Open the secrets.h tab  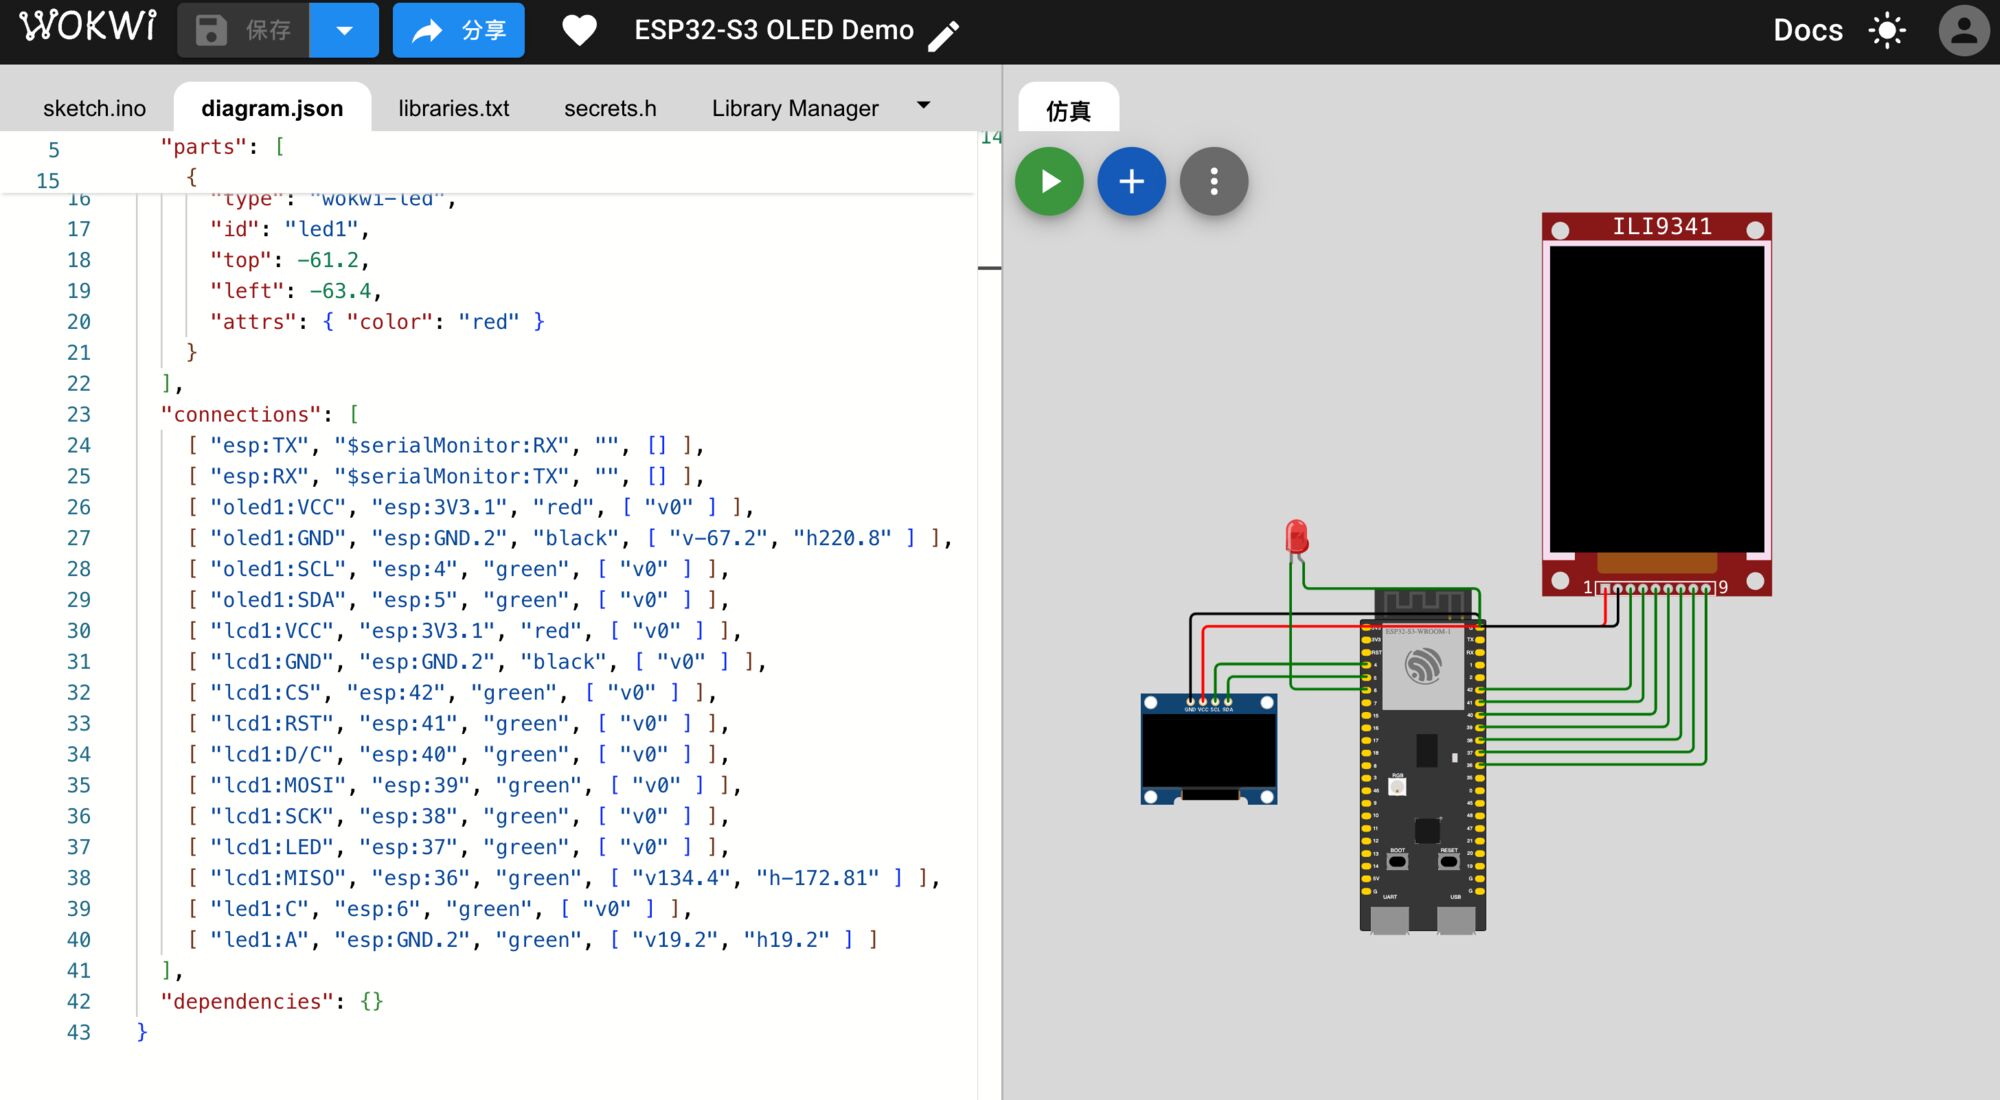coord(610,108)
